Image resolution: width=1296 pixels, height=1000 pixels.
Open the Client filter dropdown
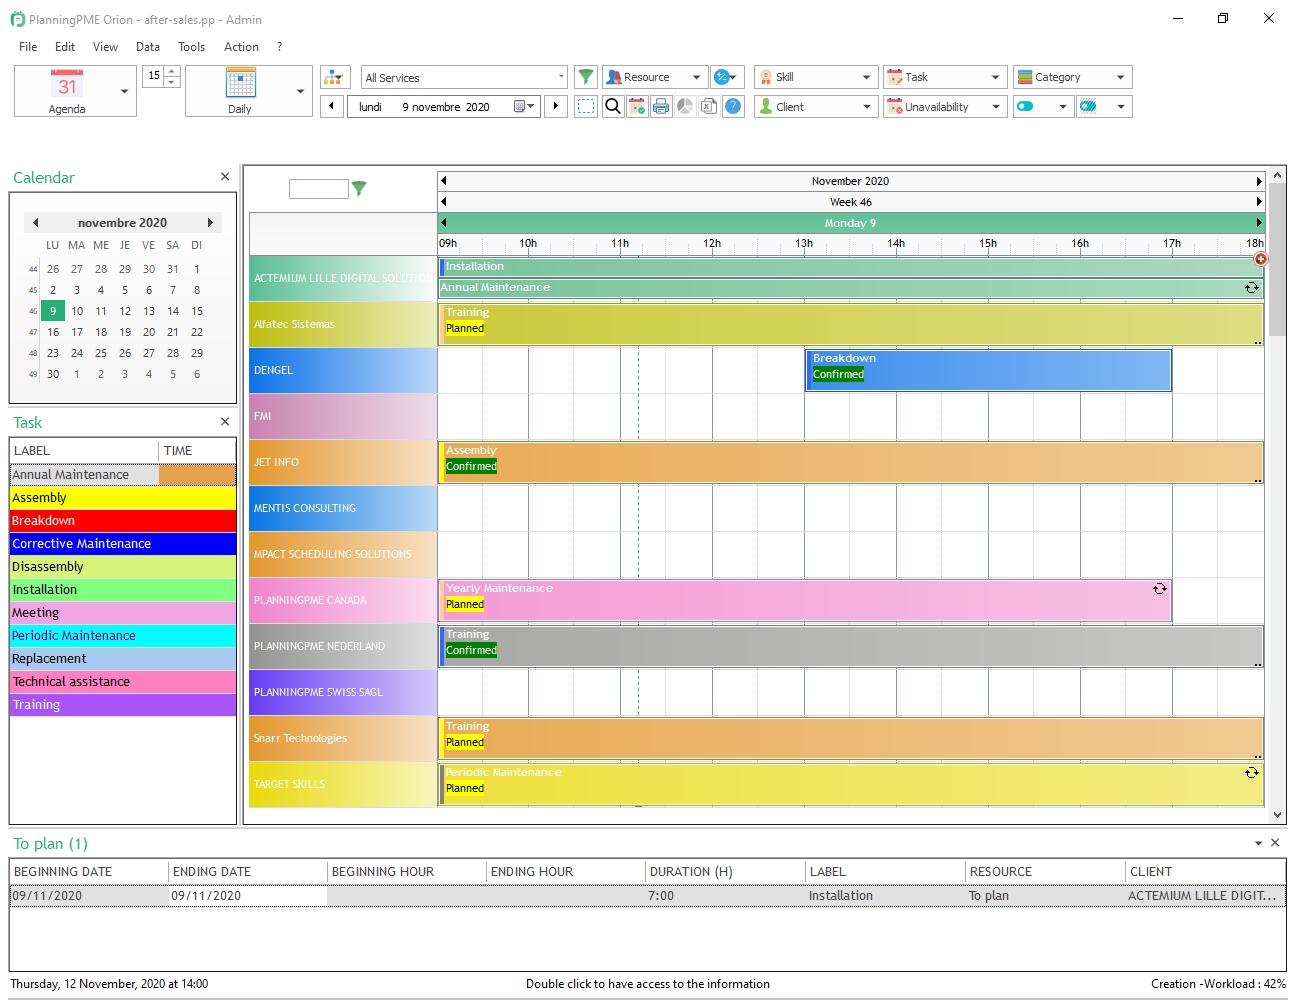coord(816,106)
